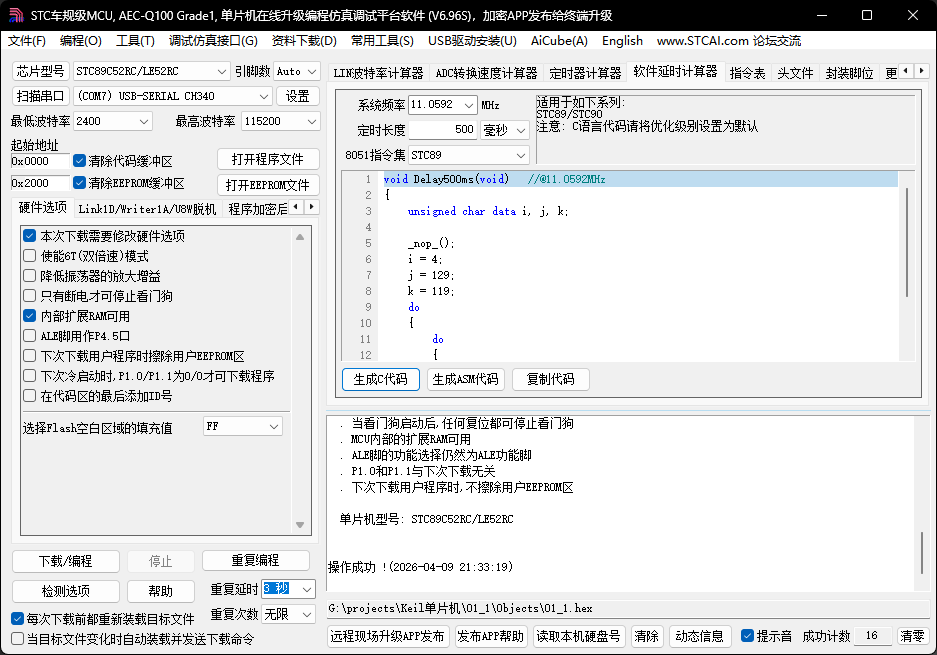Click the hardware options panel scrollbar
937x655 pixels.
pyautogui.click(x=301, y=380)
